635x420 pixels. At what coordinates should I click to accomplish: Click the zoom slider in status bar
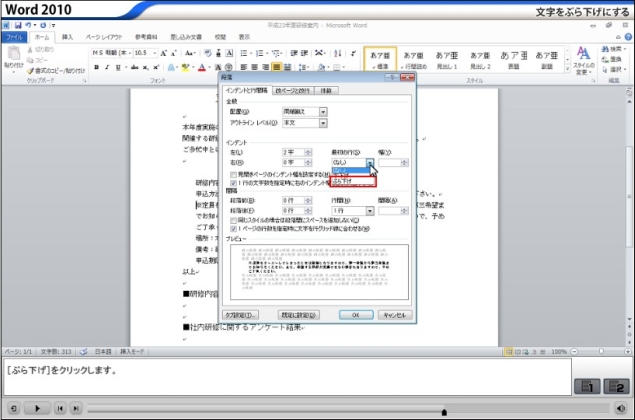[601, 352]
